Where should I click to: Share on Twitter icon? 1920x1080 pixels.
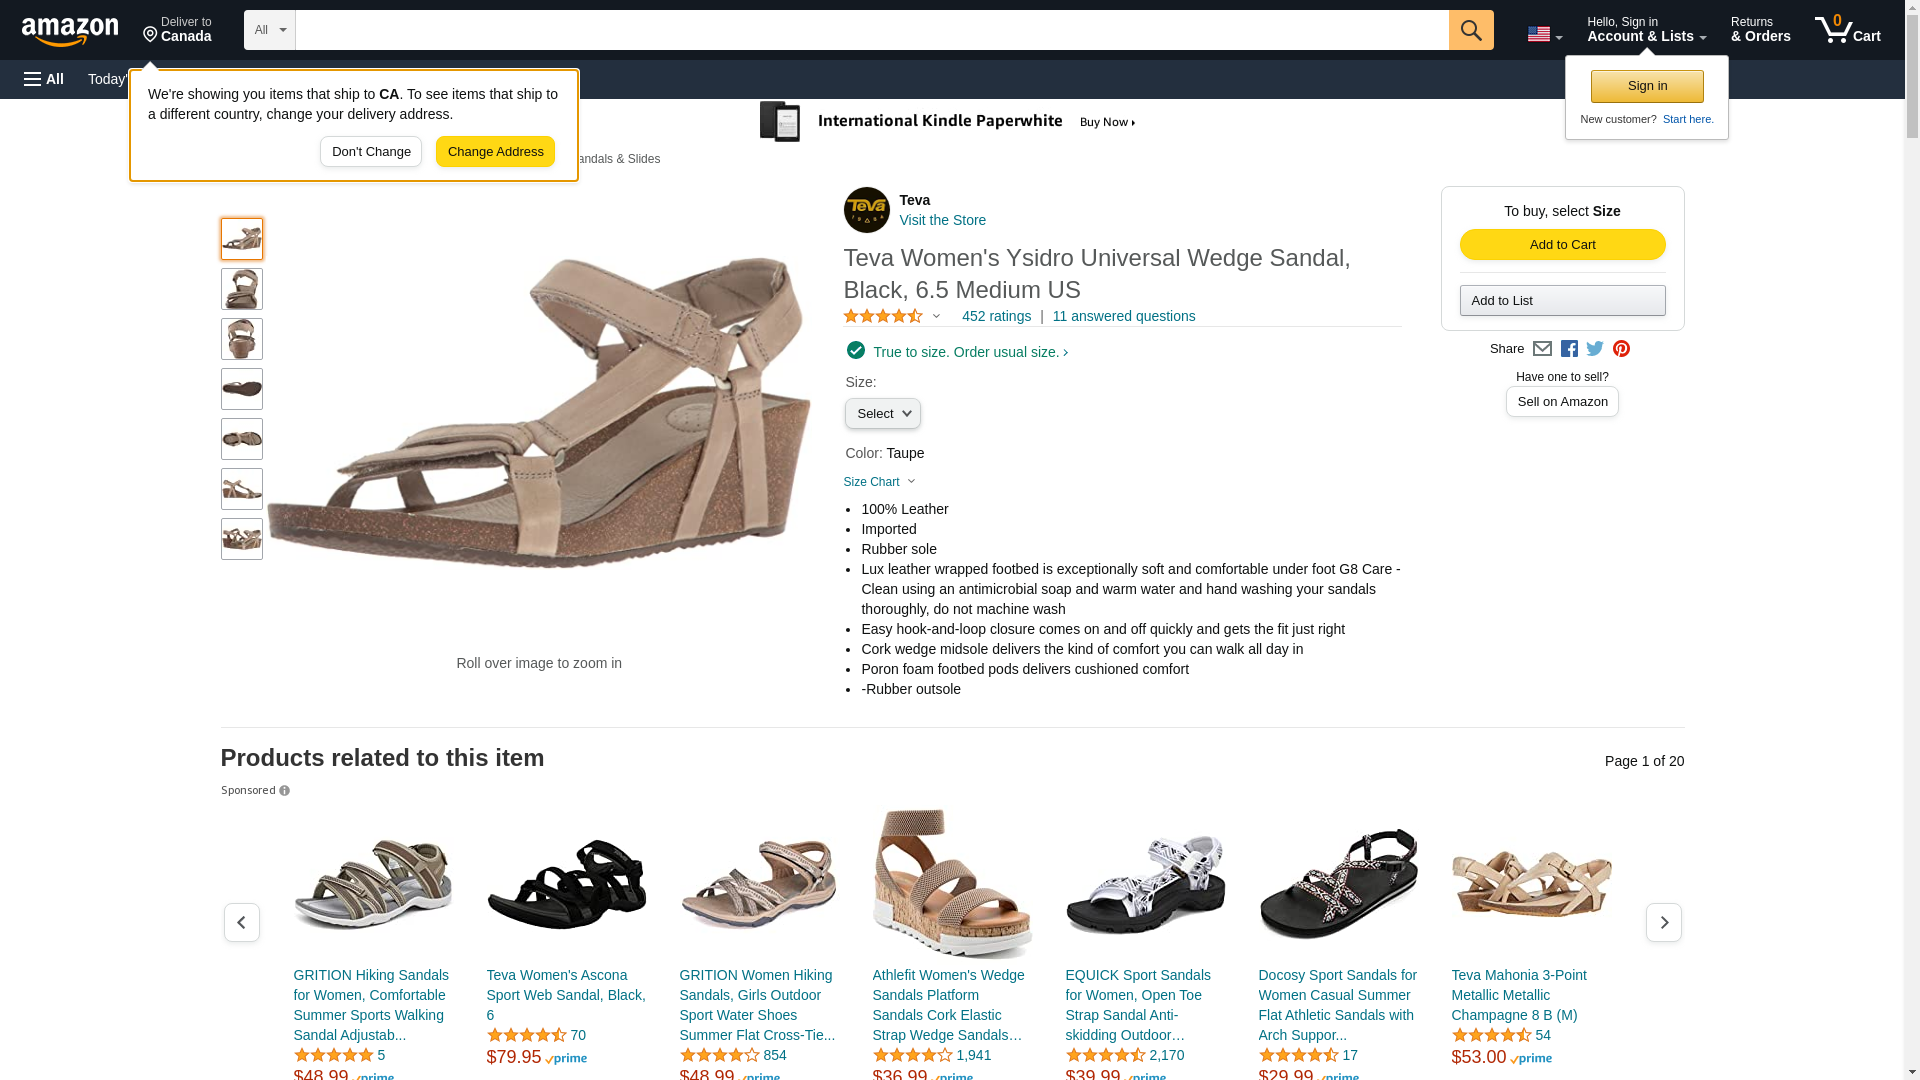tap(1595, 349)
